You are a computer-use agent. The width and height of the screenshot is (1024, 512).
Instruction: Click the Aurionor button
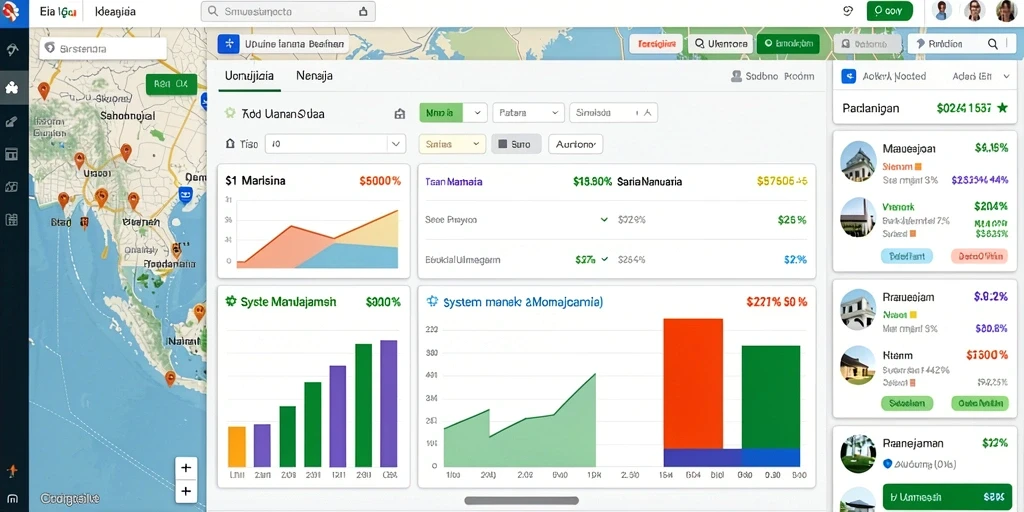[x=575, y=144]
